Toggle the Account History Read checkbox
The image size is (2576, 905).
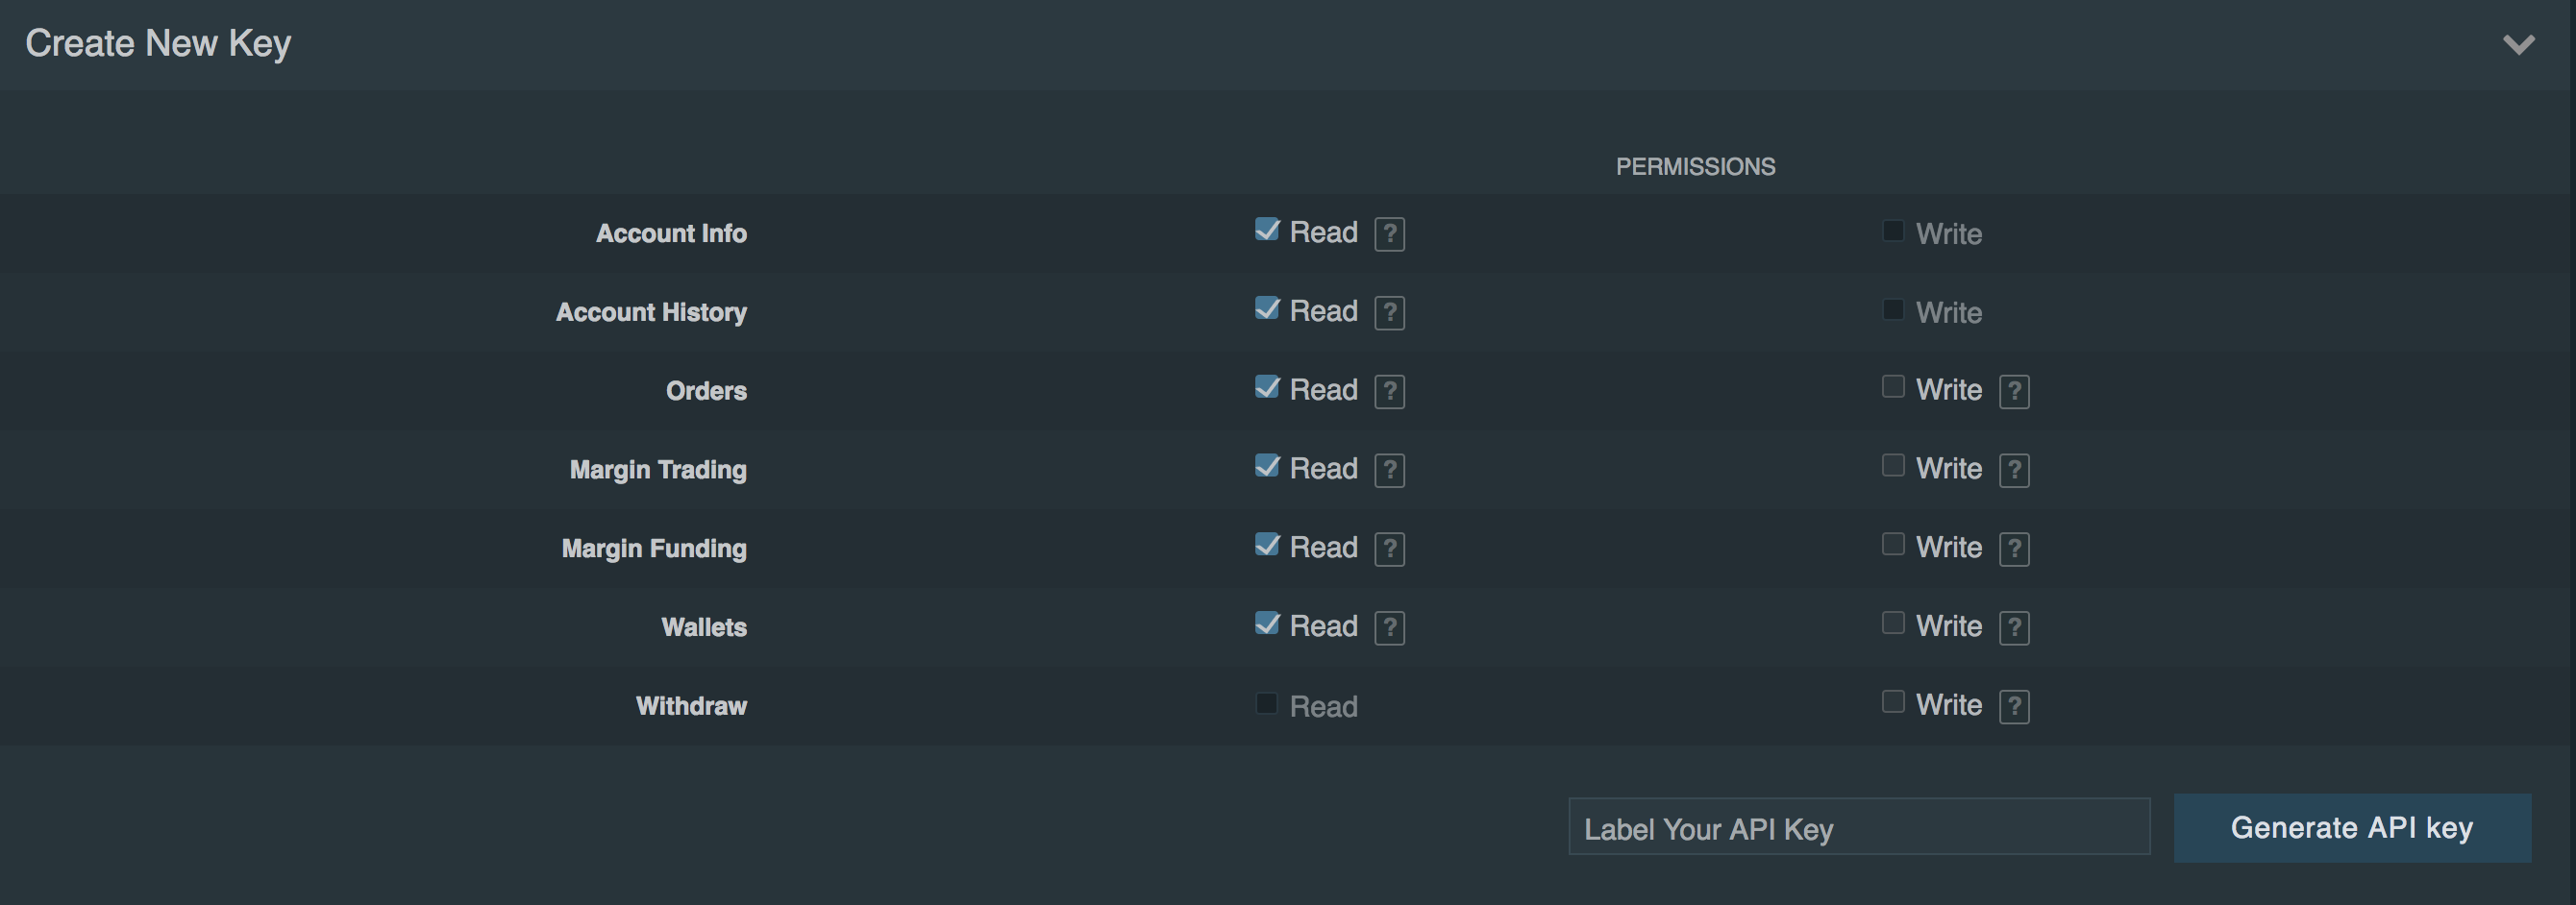(x=1267, y=308)
